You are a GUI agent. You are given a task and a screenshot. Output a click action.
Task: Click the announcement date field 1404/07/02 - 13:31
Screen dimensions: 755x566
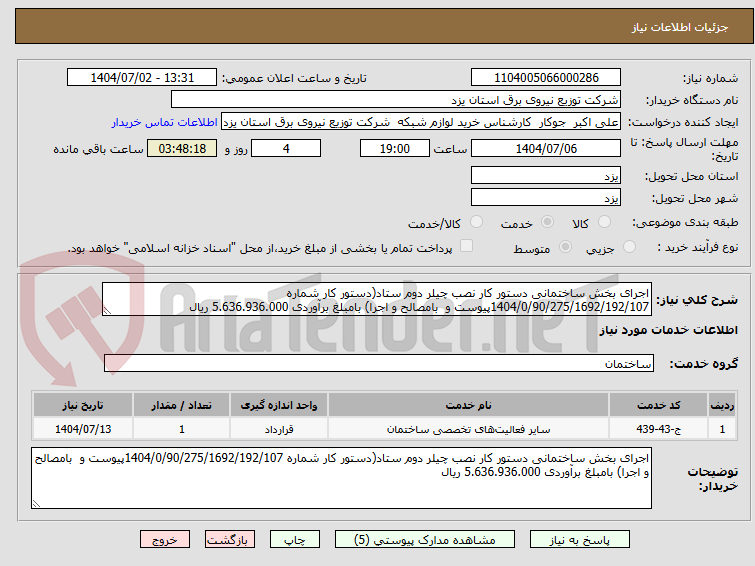click(142, 78)
